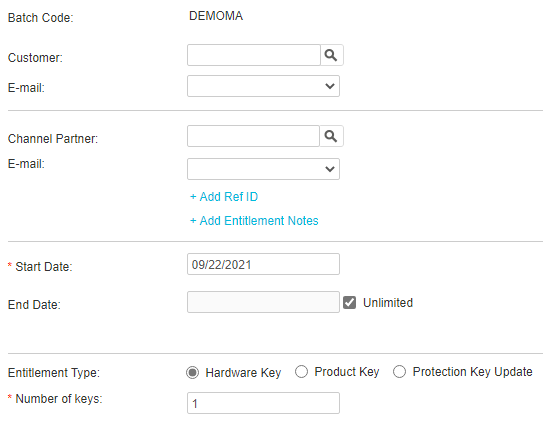Click the Protection Key Update label
543x425 pixels.
pos(472,372)
